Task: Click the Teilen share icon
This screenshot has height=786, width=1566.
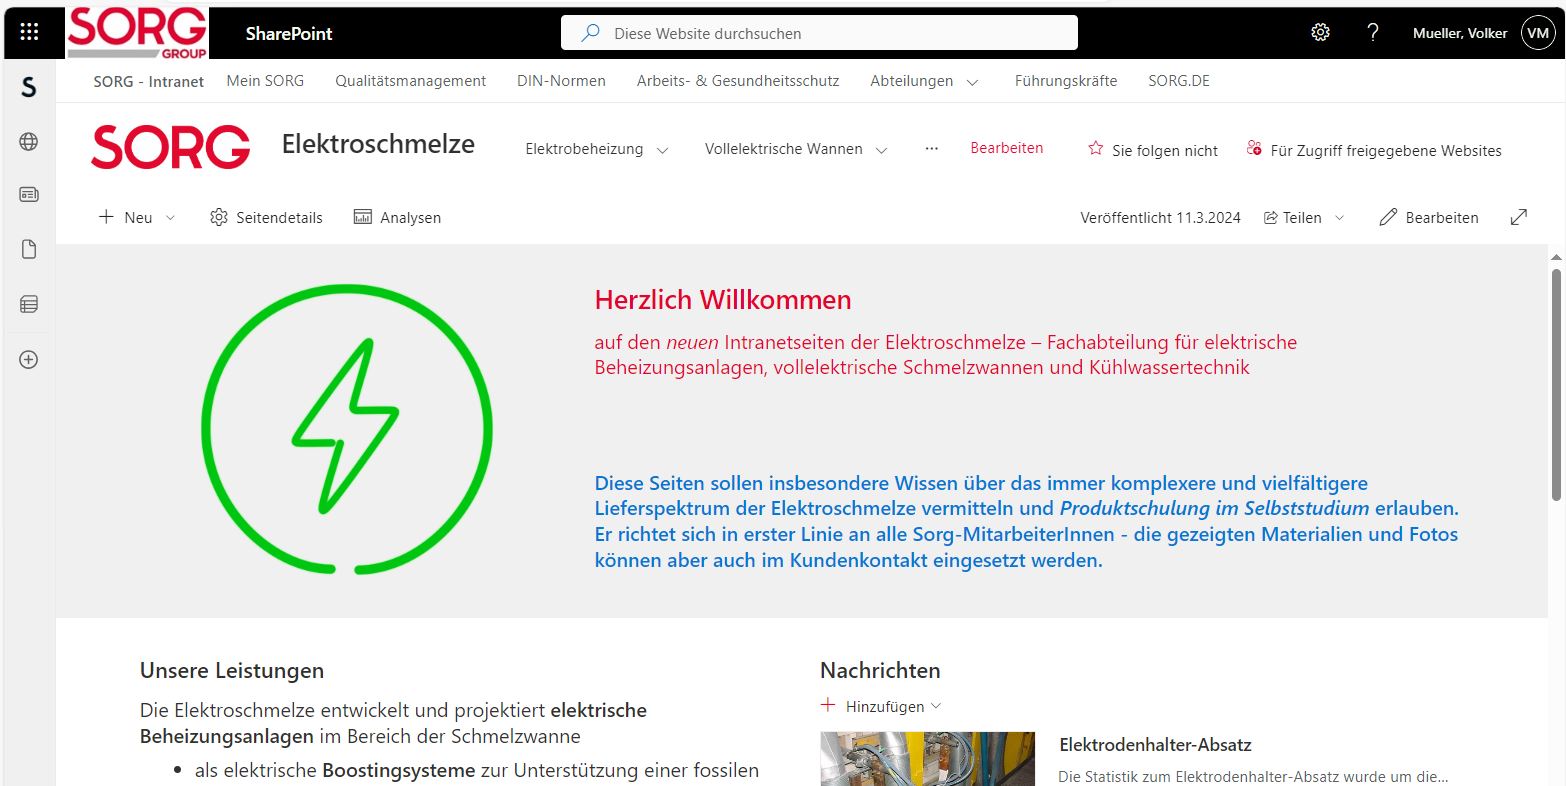Action: tap(1271, 217)
